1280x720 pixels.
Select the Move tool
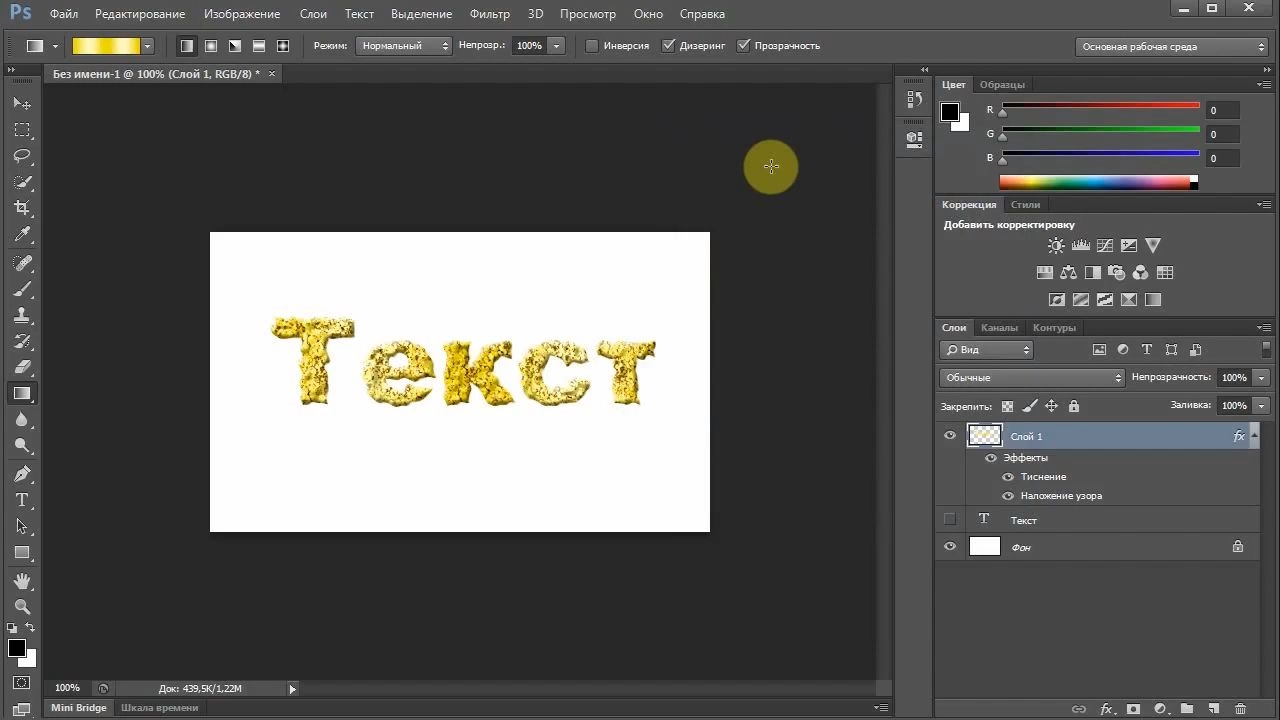tap(22, 103)
